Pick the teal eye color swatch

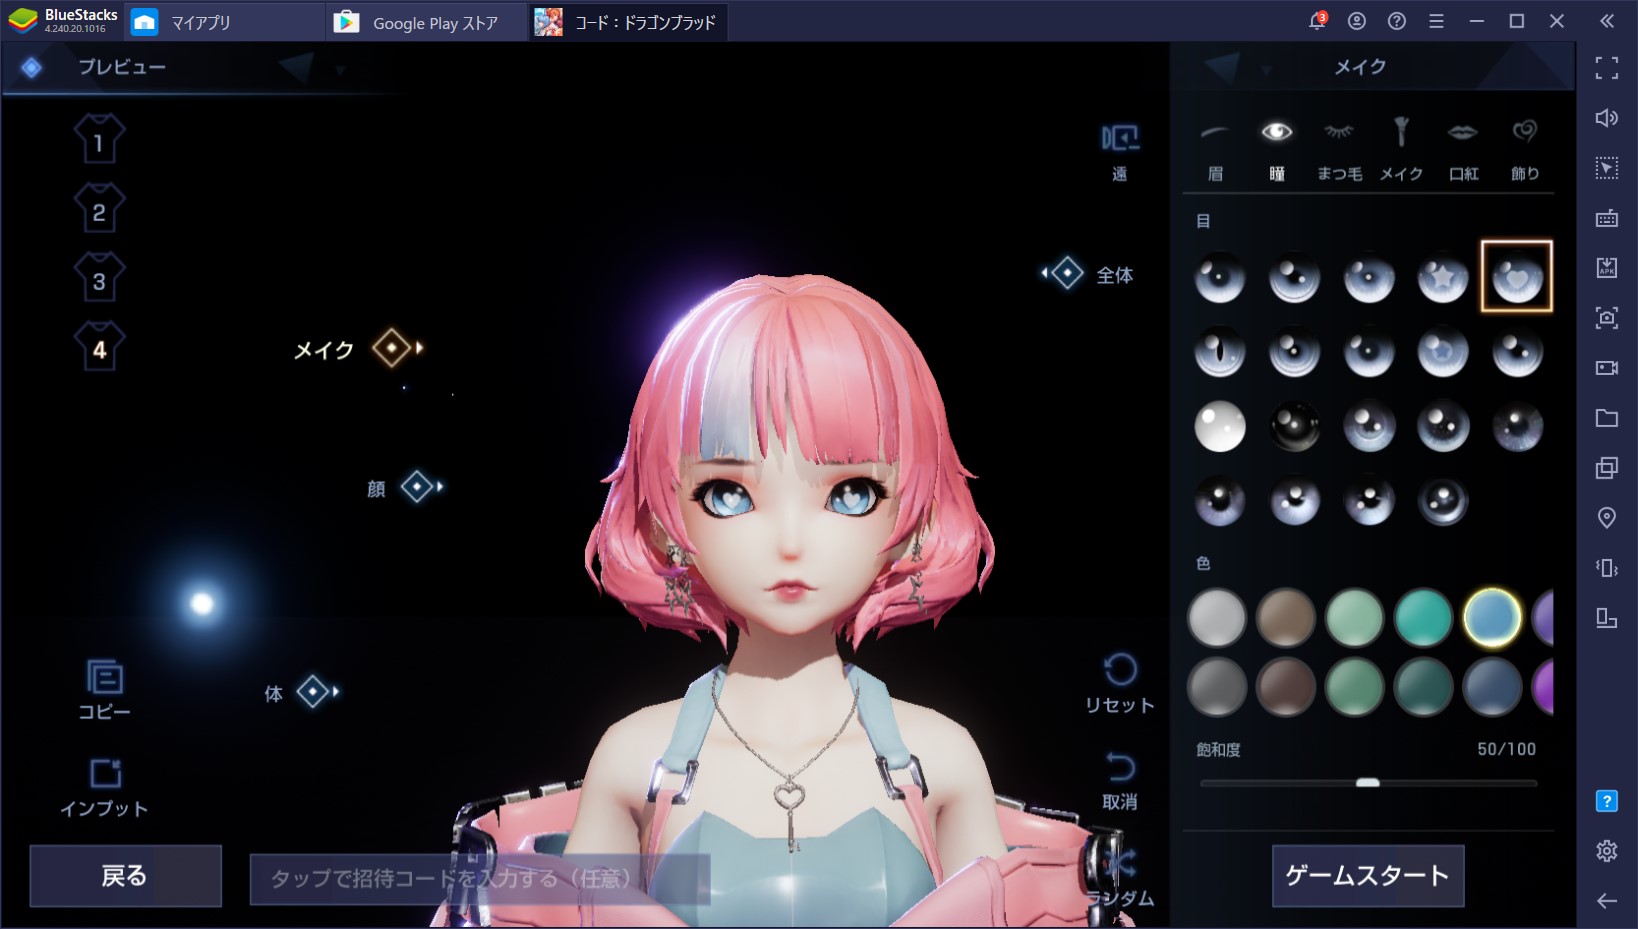pyautogui.click(x=1423, y=618)
